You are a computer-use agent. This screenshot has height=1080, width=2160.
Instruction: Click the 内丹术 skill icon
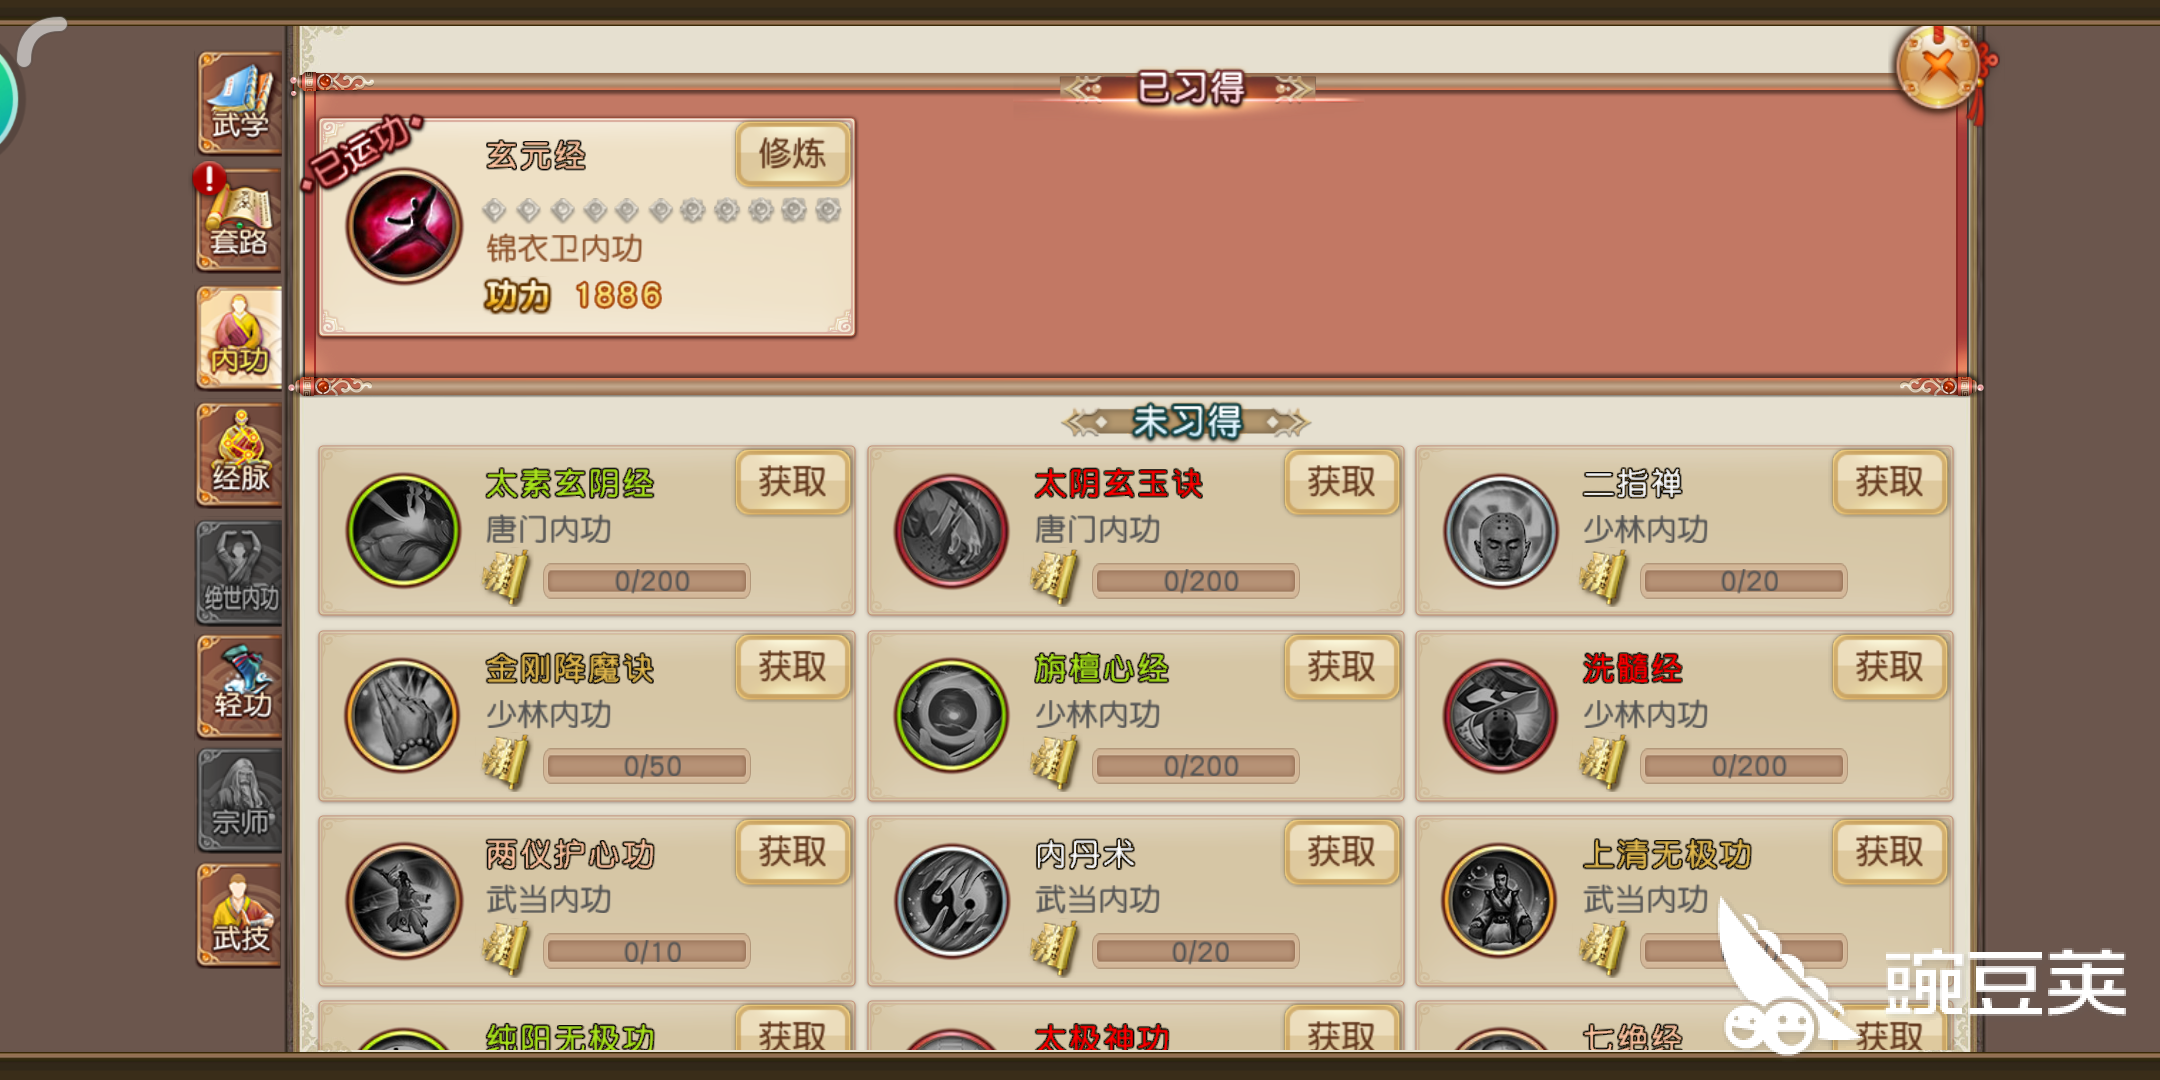(952, 901)
